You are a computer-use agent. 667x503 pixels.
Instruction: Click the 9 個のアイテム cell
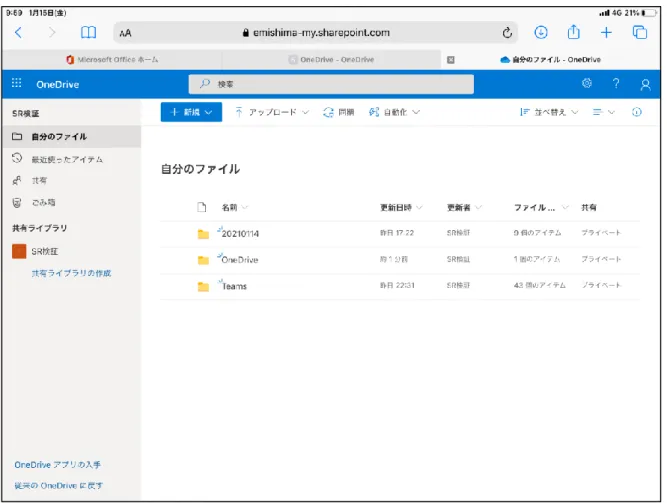(537, 233)
